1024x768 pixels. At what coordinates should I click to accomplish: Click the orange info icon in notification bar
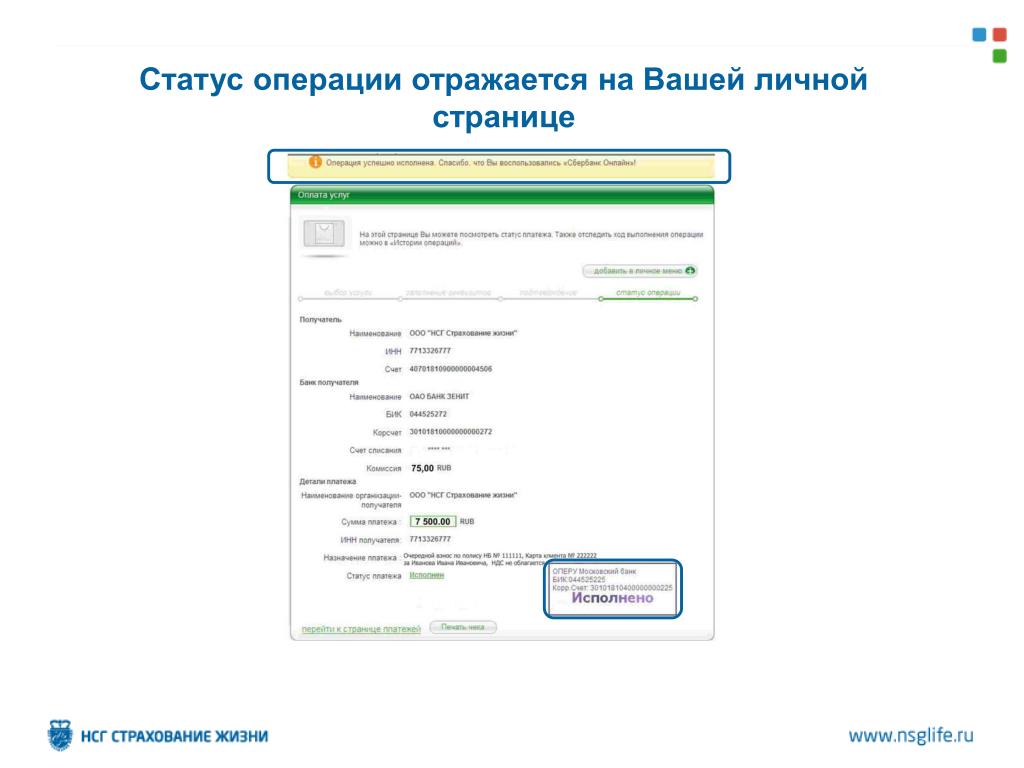coord(315,162)
